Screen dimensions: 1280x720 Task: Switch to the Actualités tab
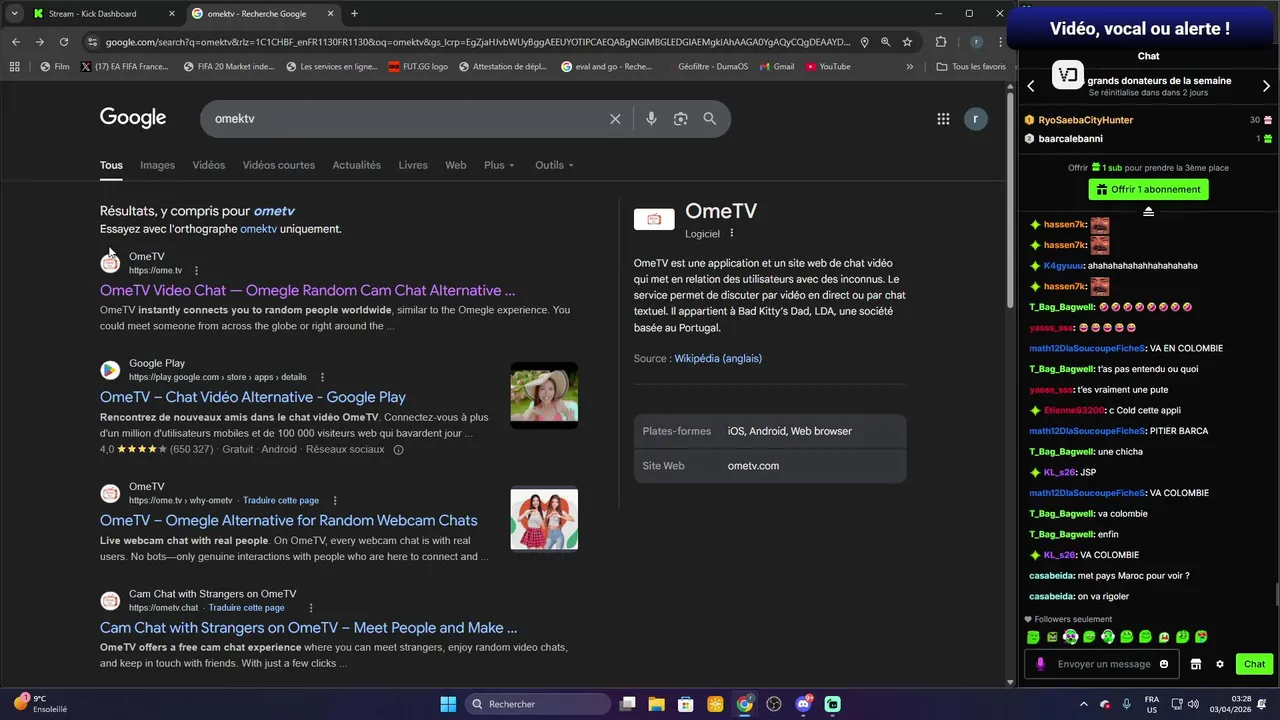(x=357, y=165)
